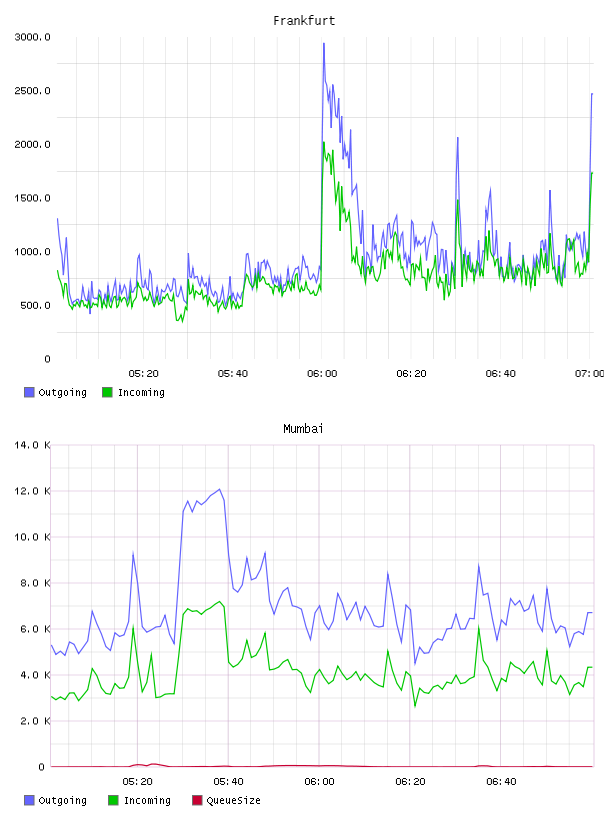Click the 06:00 time label in Frankfurt chart

tap(322, 374)
